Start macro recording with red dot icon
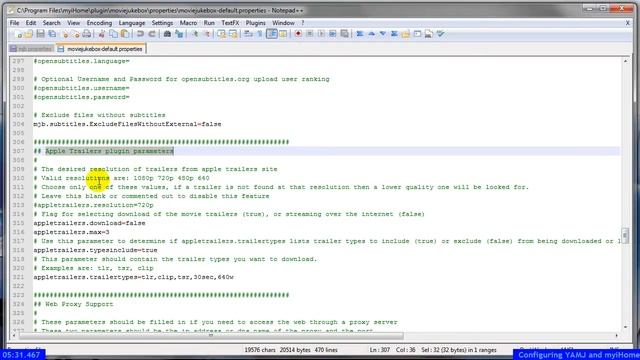640x360 pixels. [298, 34]
